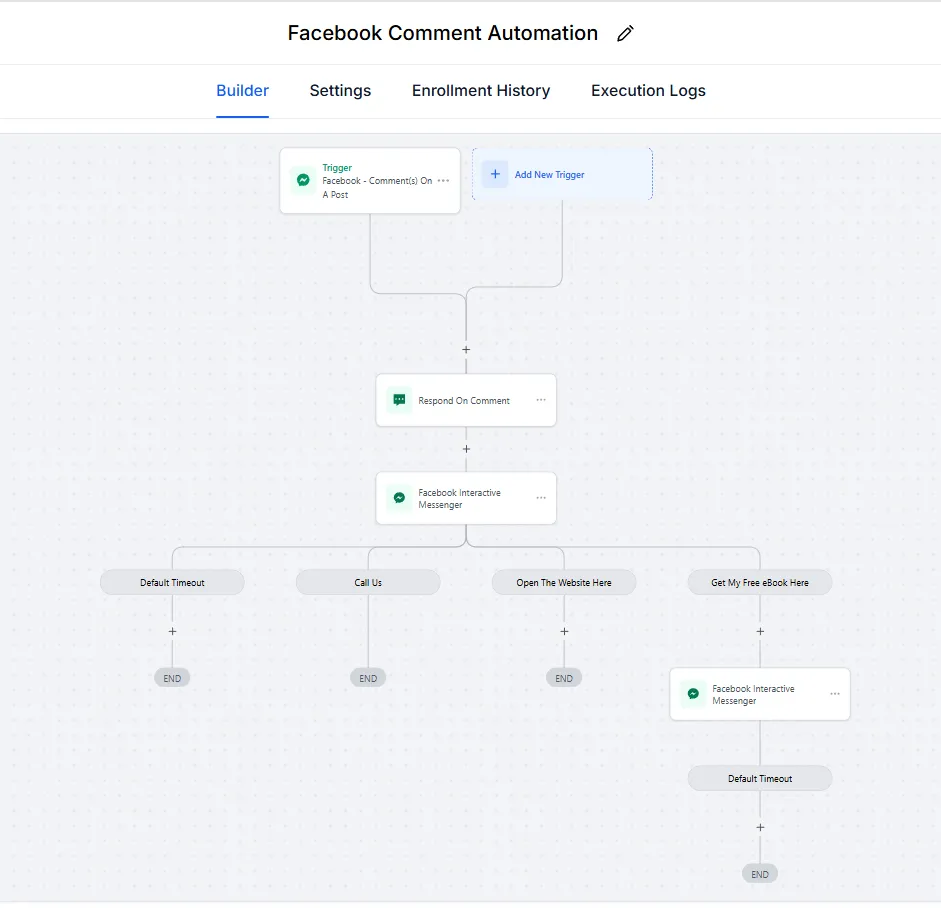
Task: View the Execution Logs tab
Action: click(648, 91)
